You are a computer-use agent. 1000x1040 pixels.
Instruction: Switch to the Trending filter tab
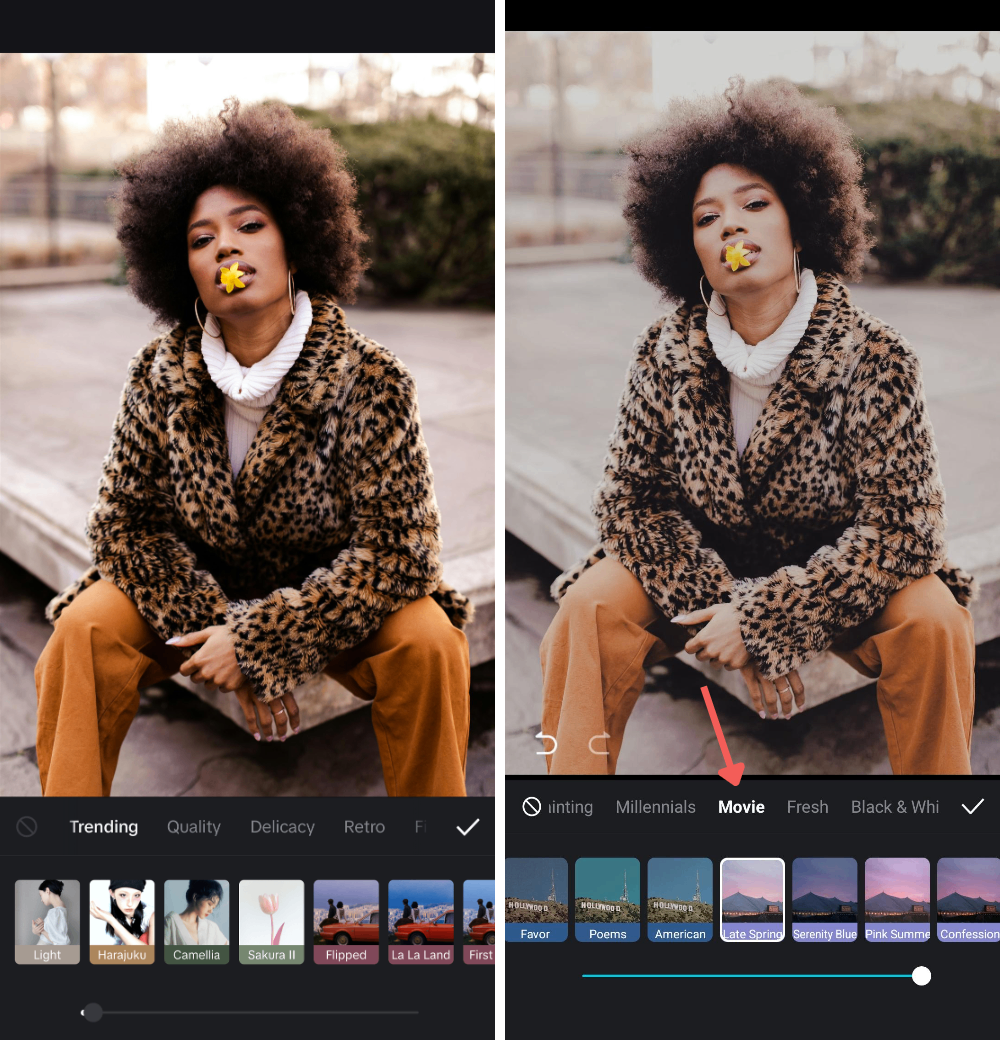click(104, 826)
